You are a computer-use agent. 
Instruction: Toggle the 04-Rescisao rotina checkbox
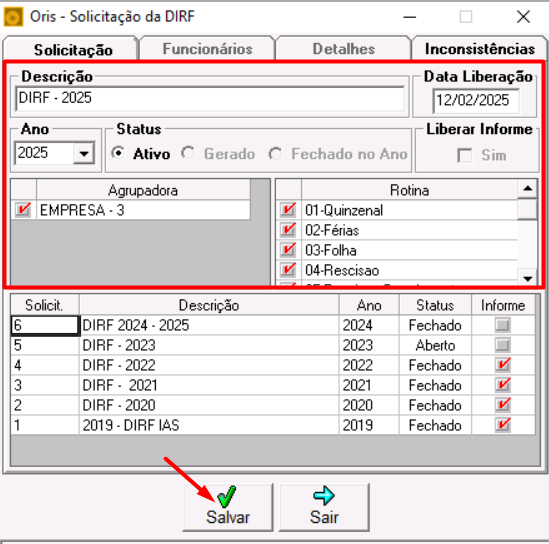[x=288, y=270]
